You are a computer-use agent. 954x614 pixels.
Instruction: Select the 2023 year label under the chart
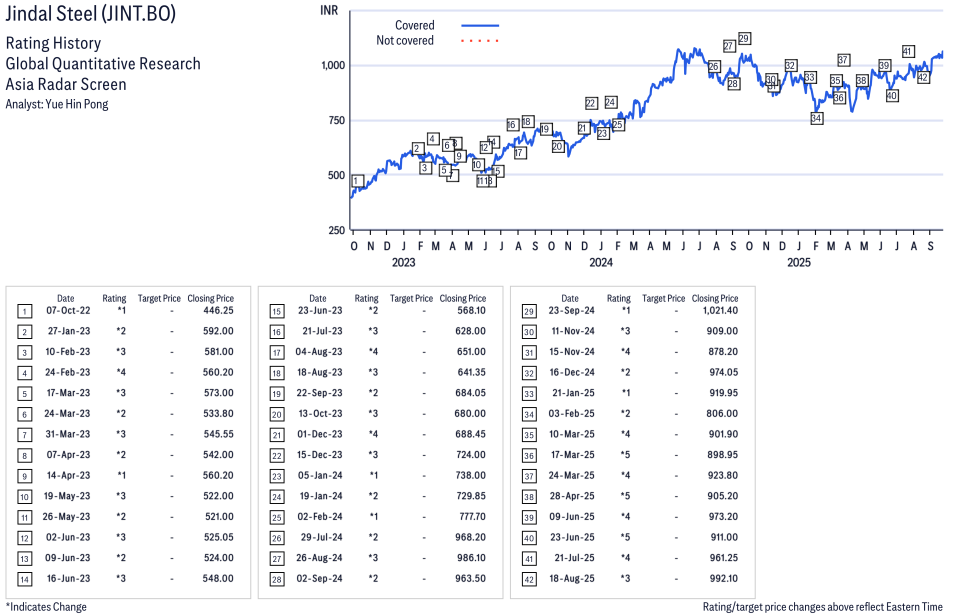click(403, 262)
